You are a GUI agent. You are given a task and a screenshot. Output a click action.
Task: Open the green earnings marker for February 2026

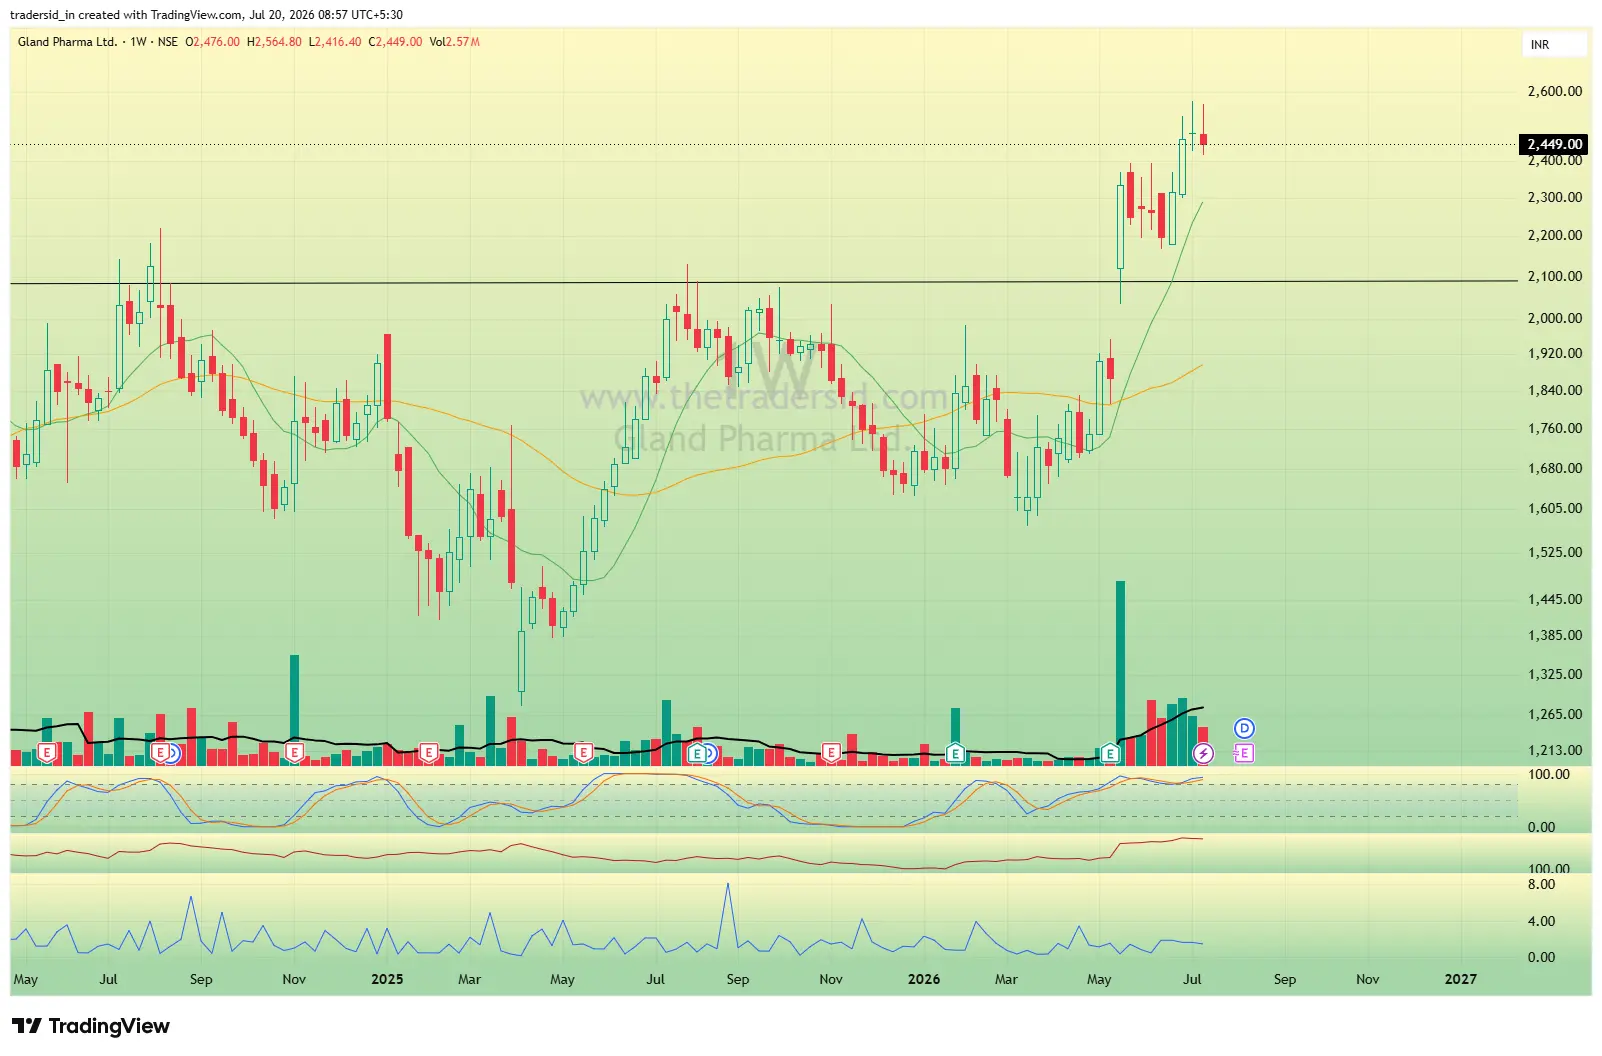[955, 753]
